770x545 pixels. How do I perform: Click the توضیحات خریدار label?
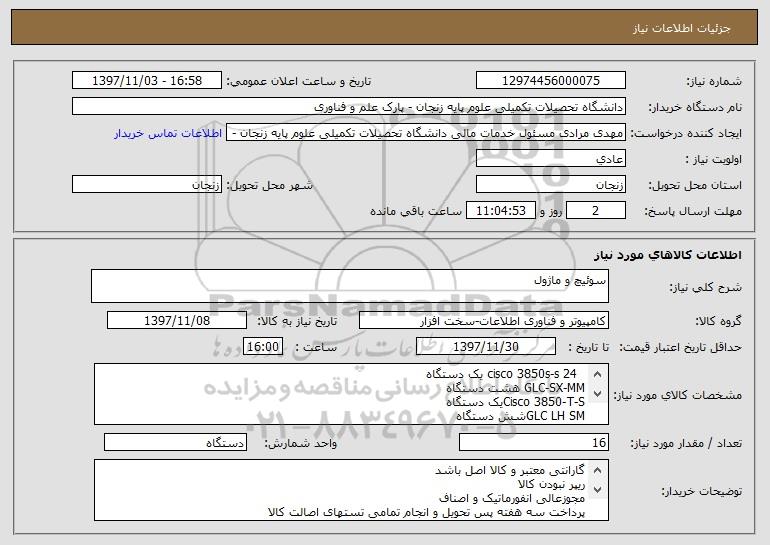click(701, 491)
